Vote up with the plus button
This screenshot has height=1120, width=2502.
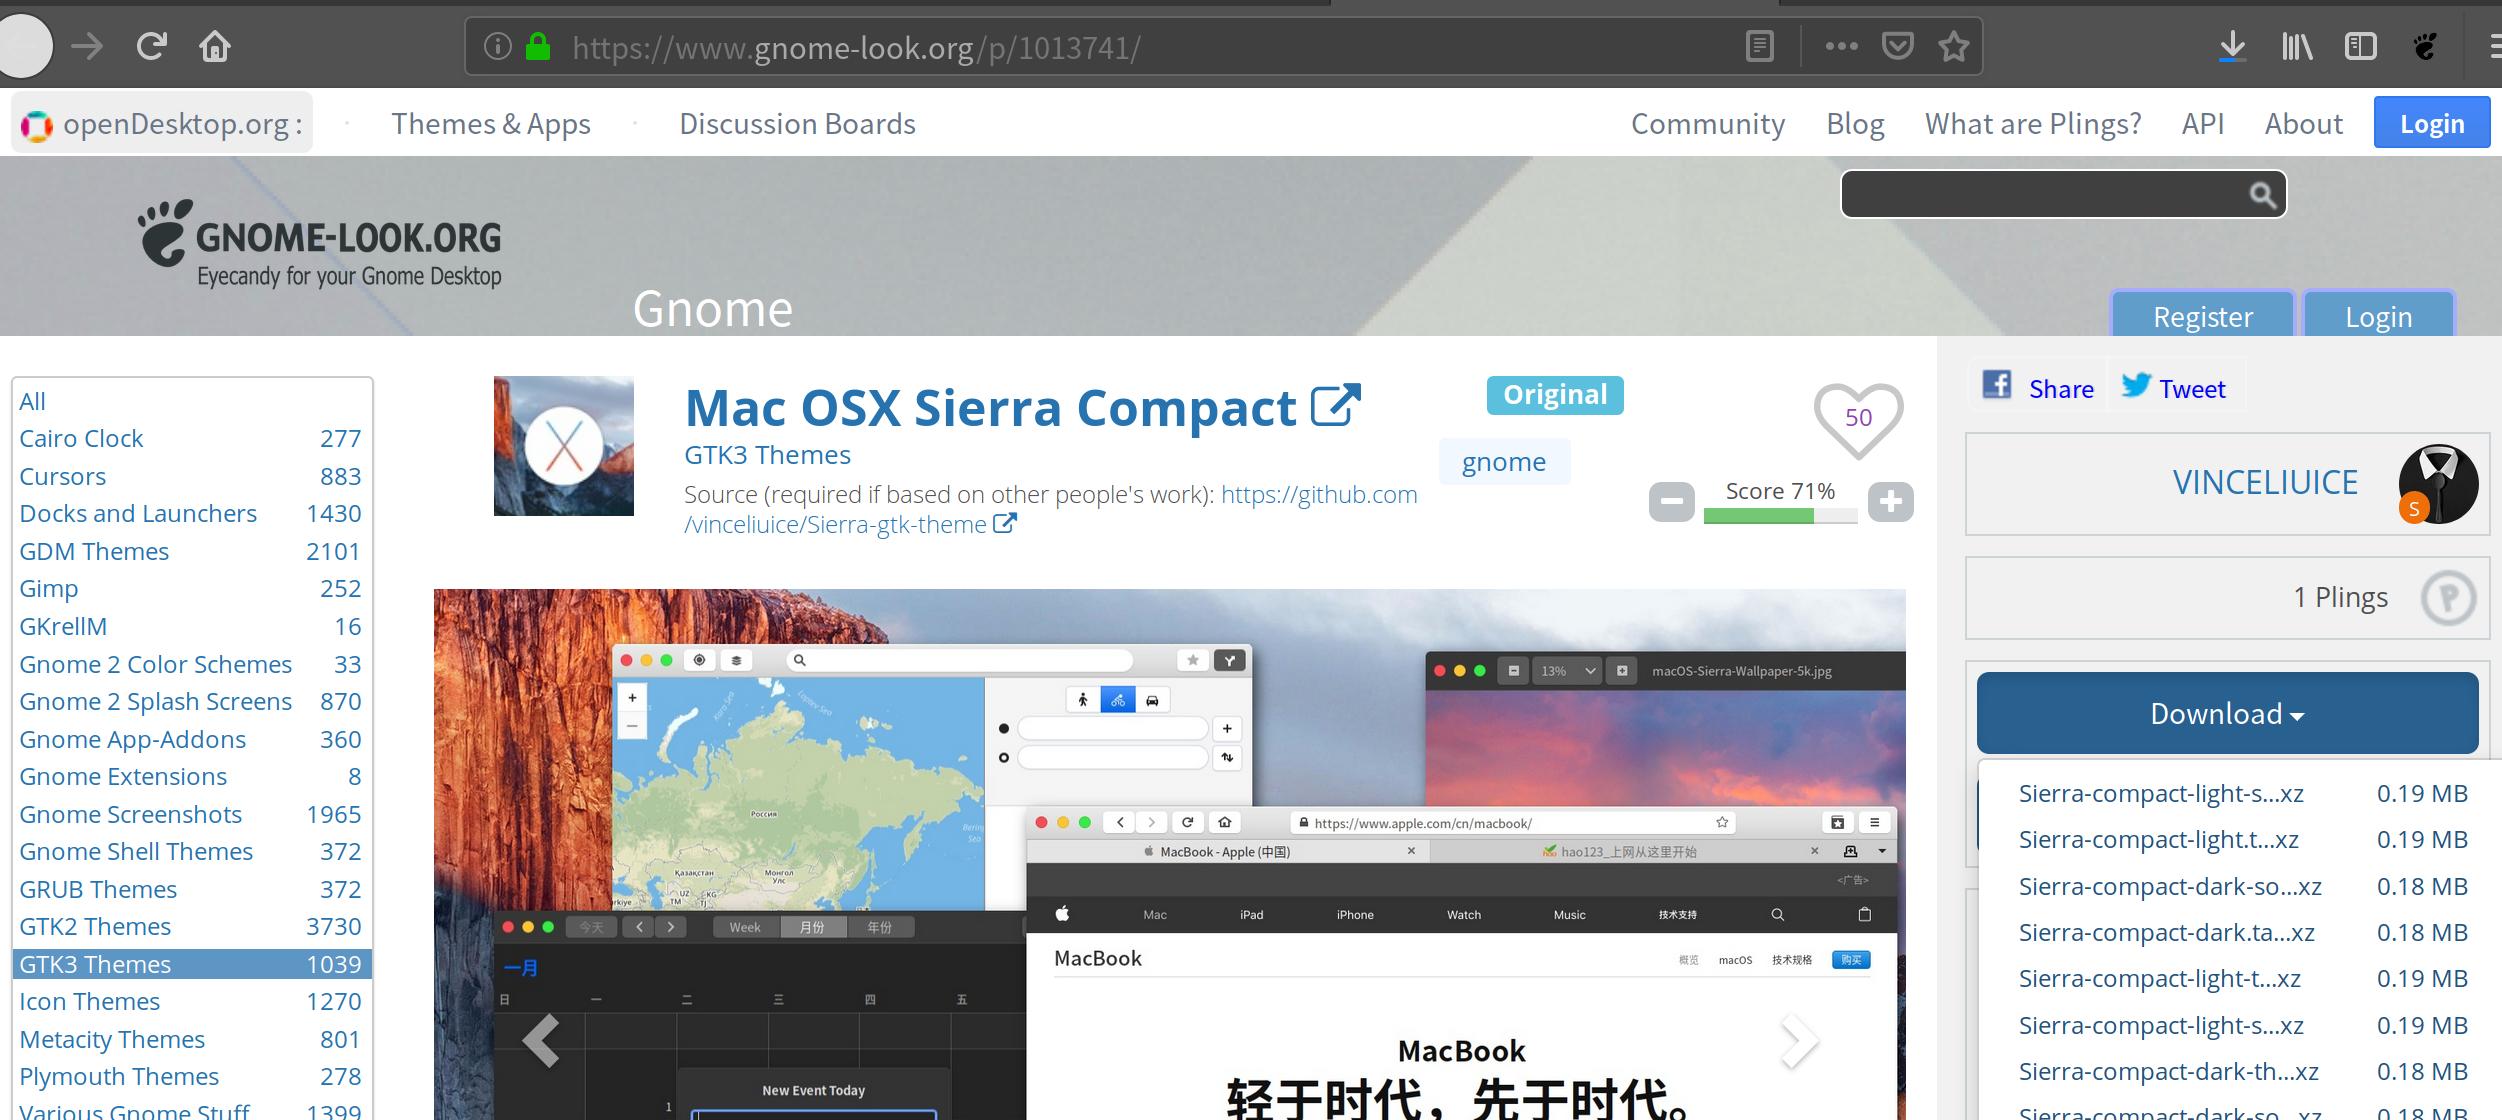pyautogui.click(x=1890, y=501)
